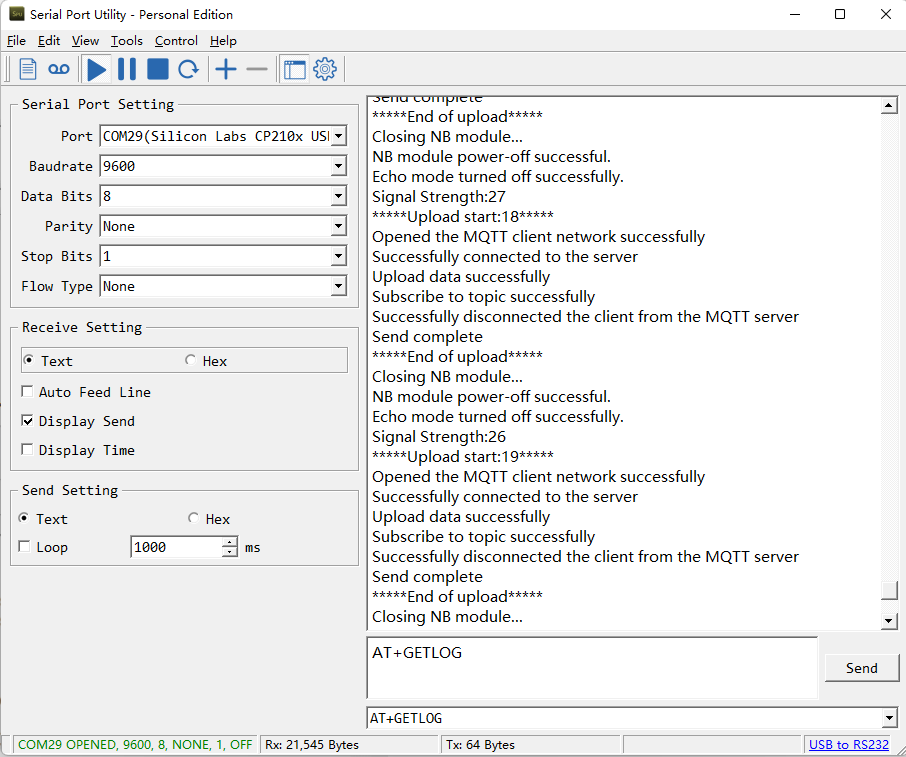Open the Control menu
Screen dimensions: 906x757
pyautogui.click(x=176, y=40)
